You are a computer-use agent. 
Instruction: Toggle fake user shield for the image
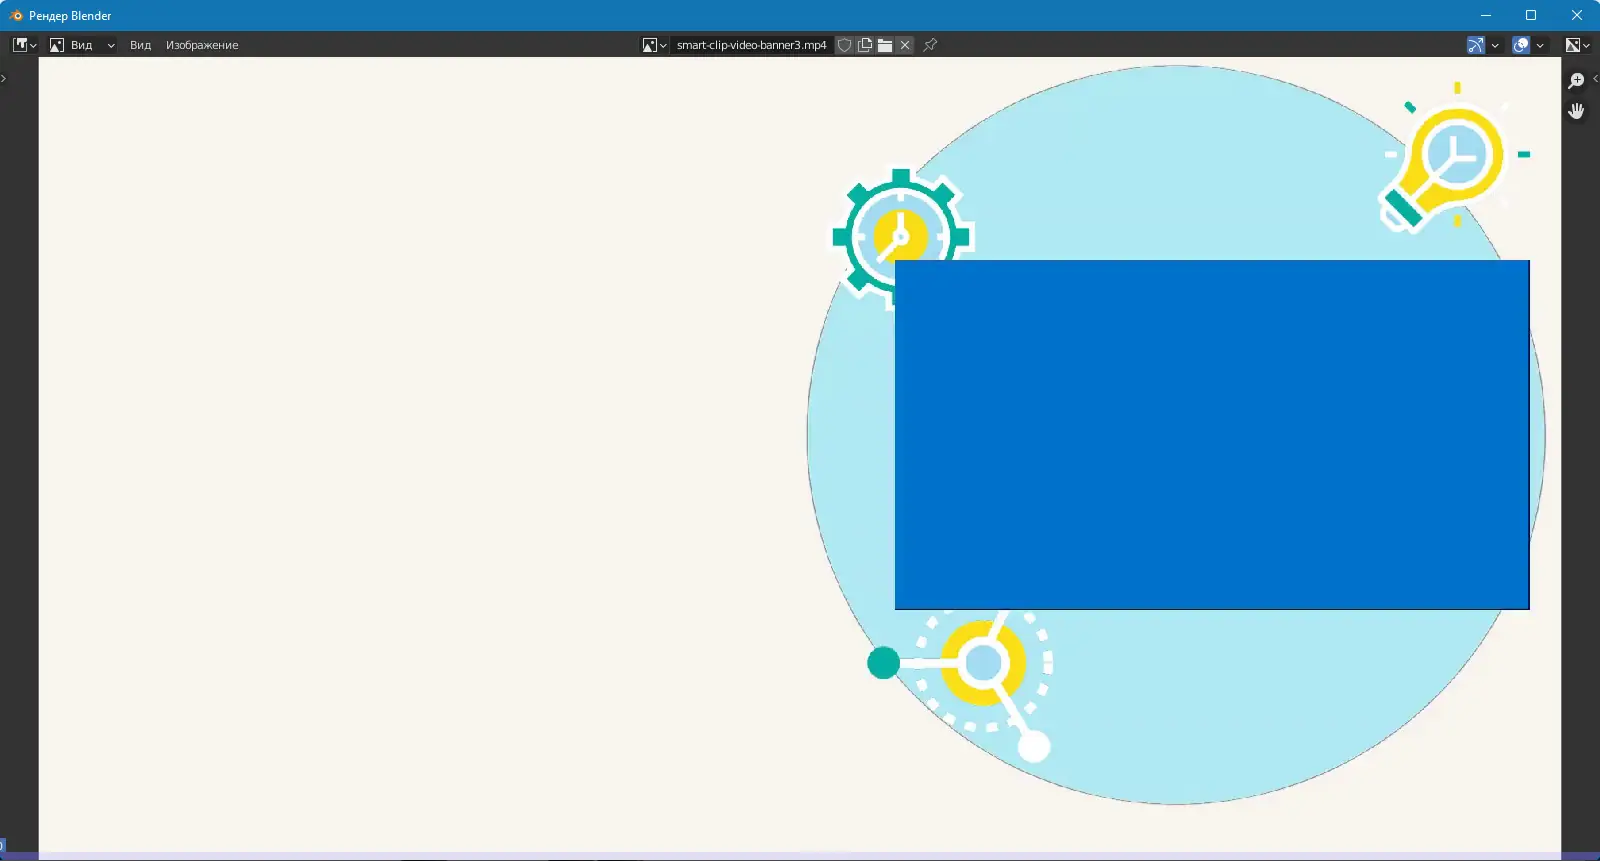[x=844, y=45]
